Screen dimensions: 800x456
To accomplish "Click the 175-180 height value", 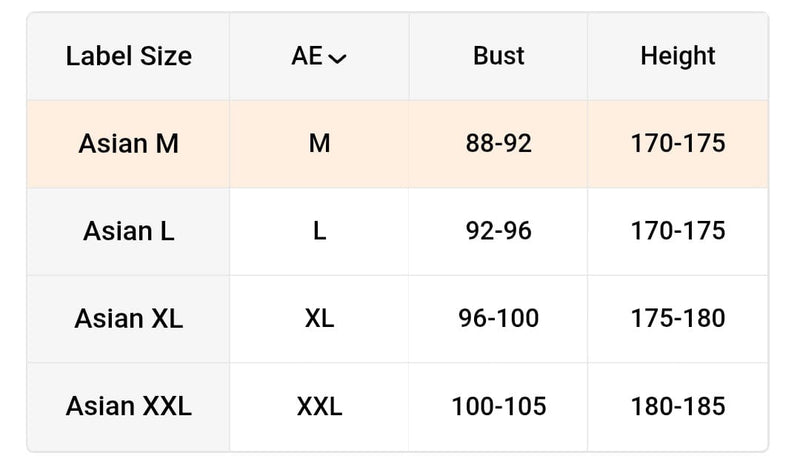I will pyautogui.click(x=677, y=319).
